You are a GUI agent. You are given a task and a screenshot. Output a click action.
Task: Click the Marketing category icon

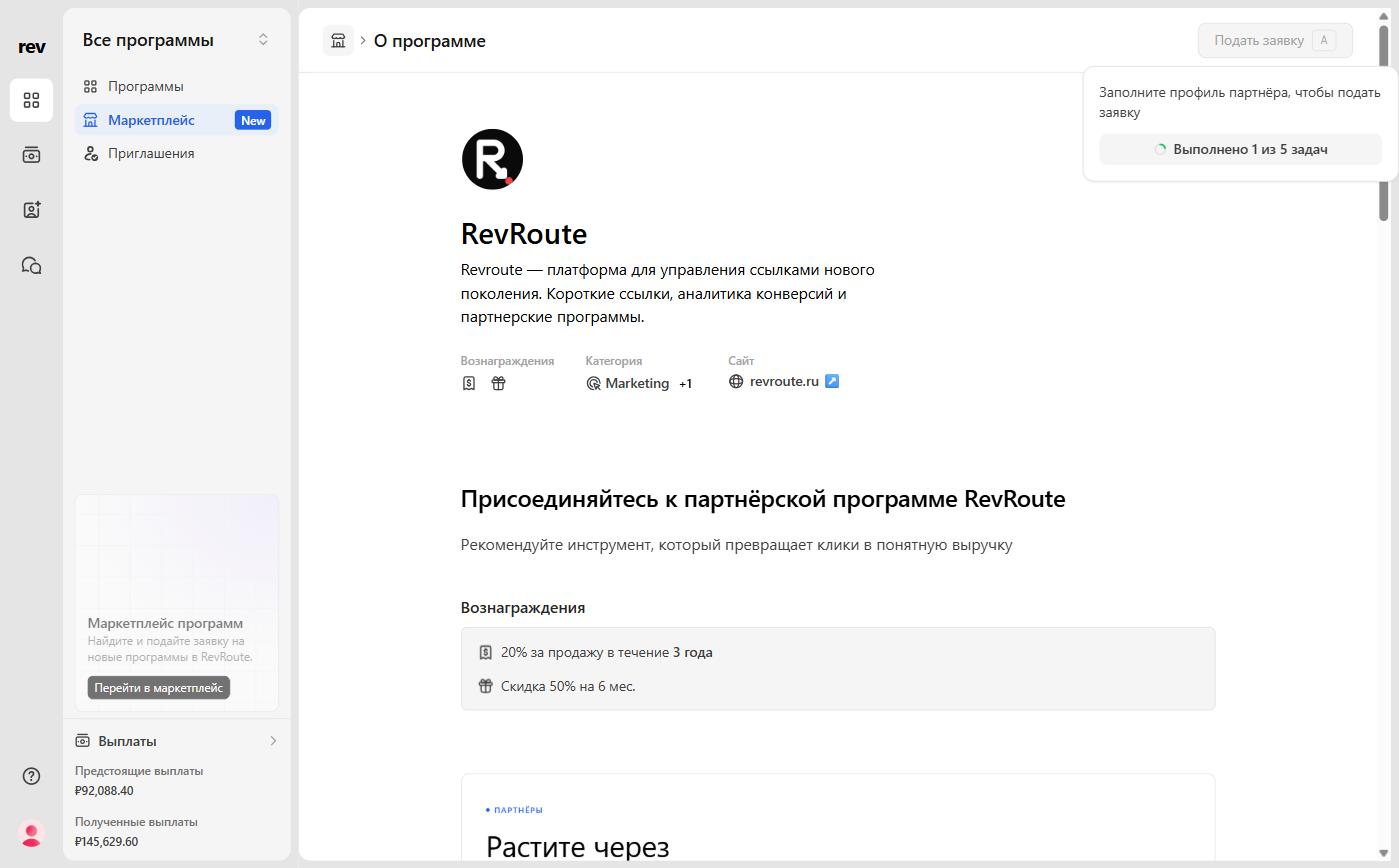pos(593,383)
